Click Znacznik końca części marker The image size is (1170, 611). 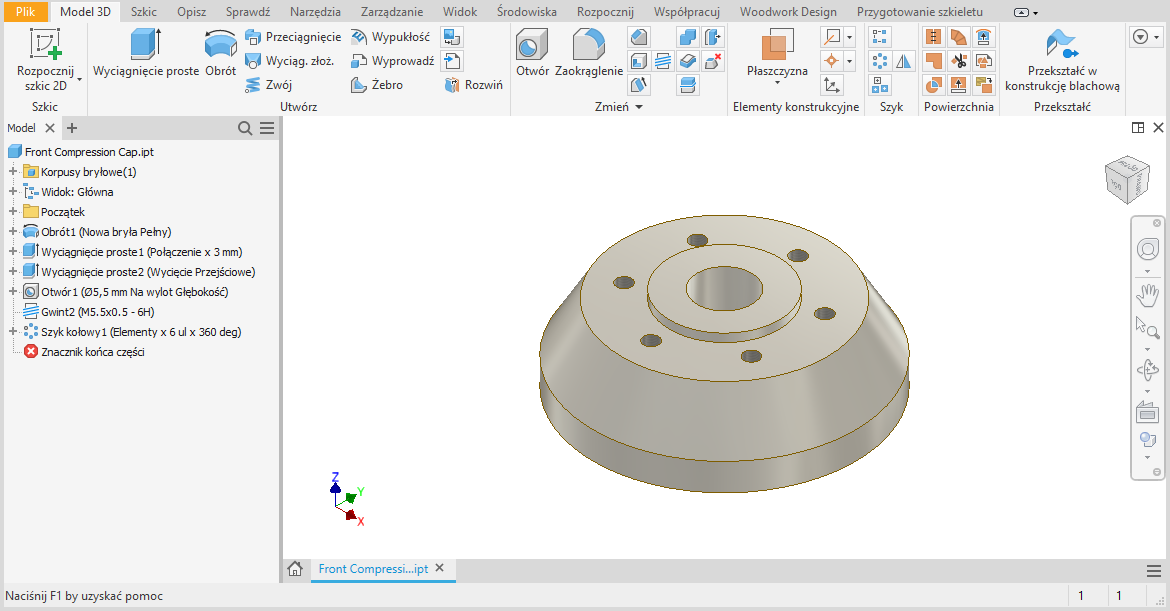(x=92, y=352)
